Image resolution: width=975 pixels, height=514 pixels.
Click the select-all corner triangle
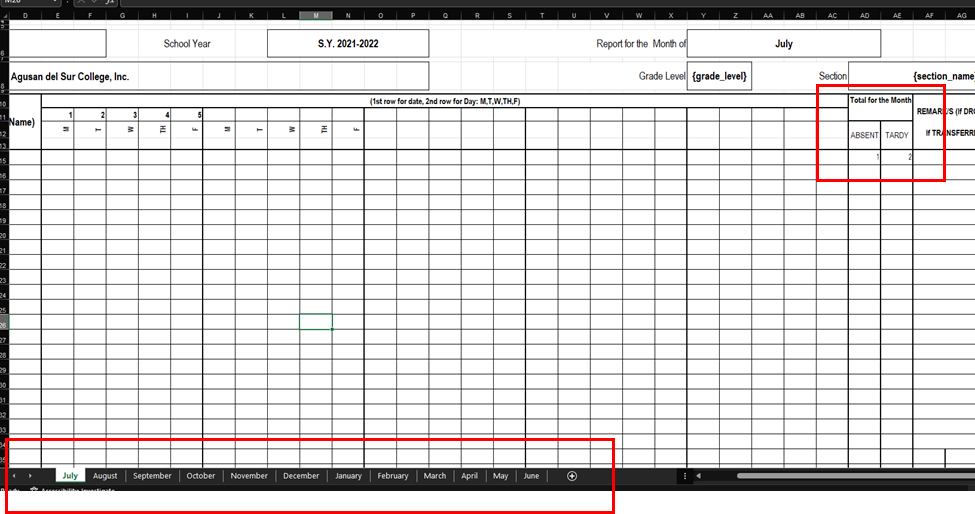point(4,16)
